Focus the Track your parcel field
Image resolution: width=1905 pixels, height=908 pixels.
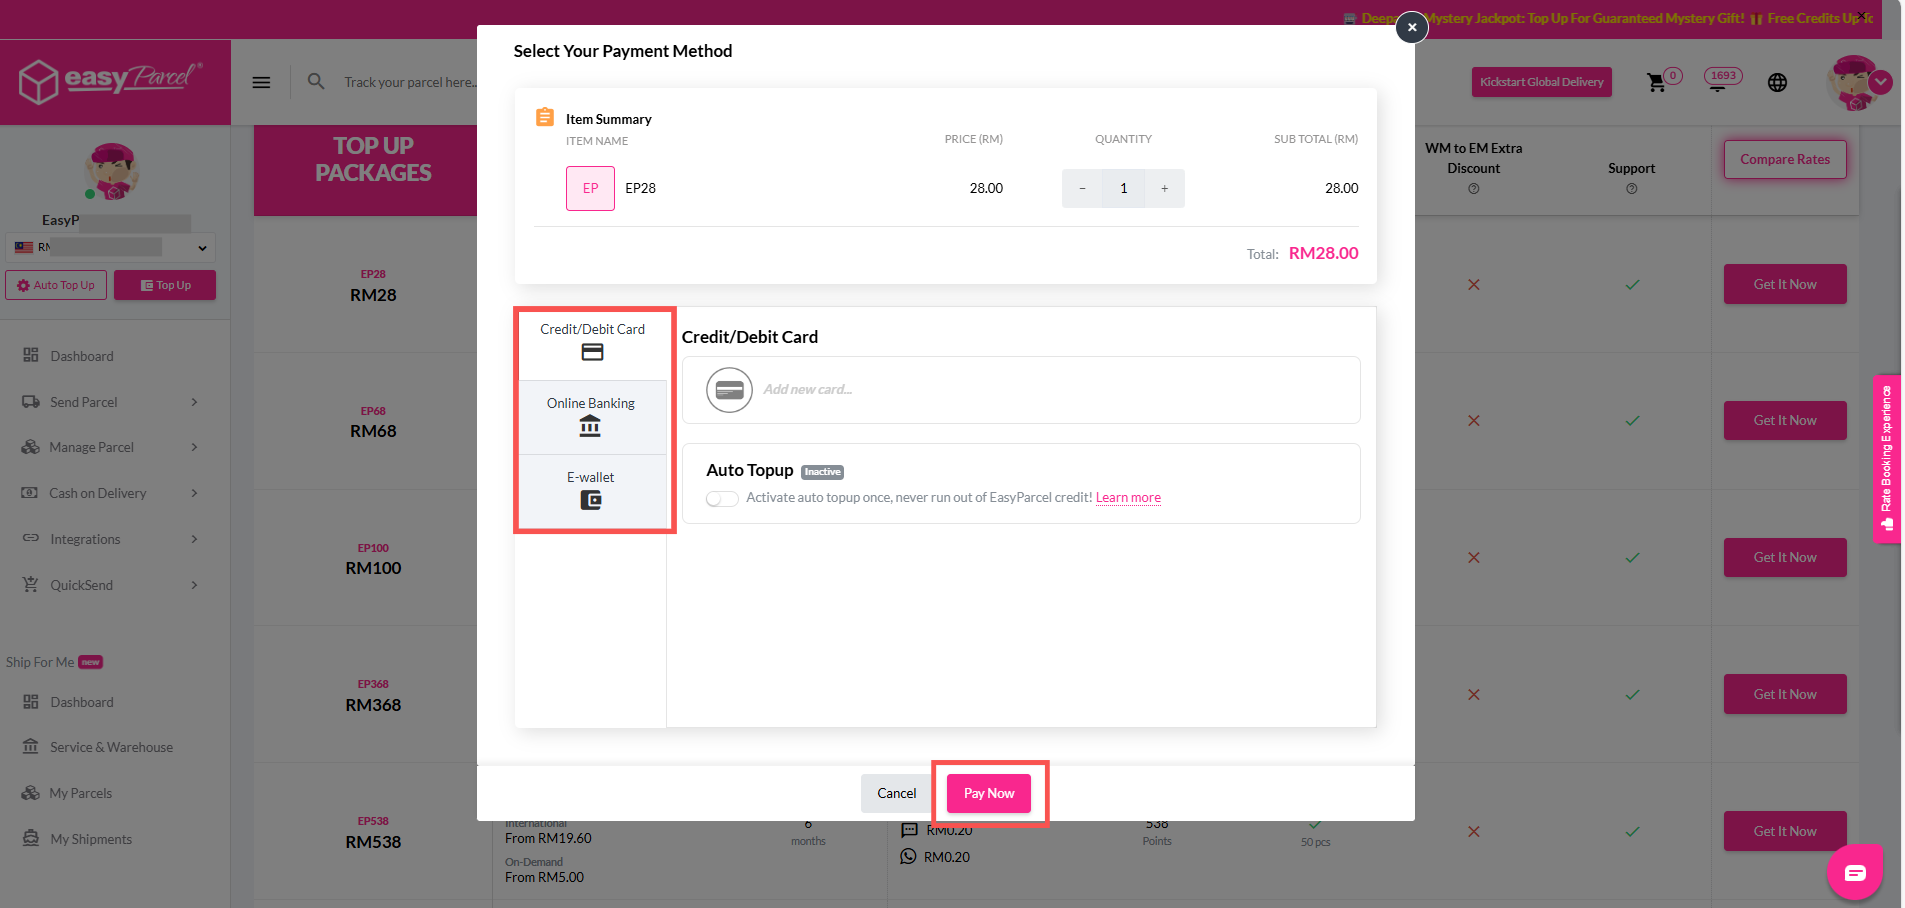pyautogui.click(x=410, y=82)
